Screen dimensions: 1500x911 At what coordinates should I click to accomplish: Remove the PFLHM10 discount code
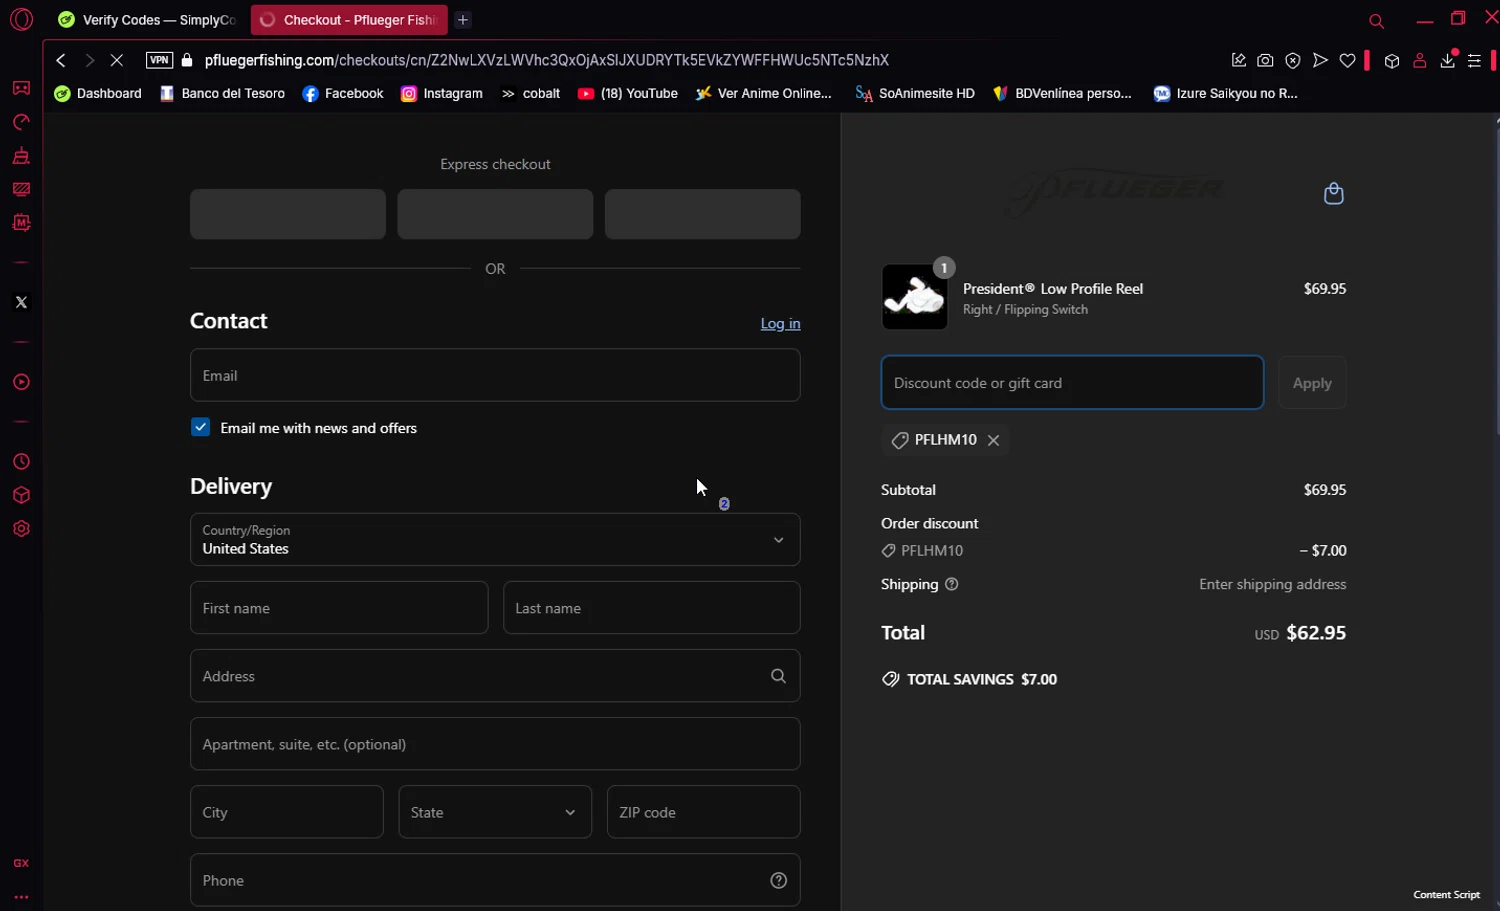(993, 440)
